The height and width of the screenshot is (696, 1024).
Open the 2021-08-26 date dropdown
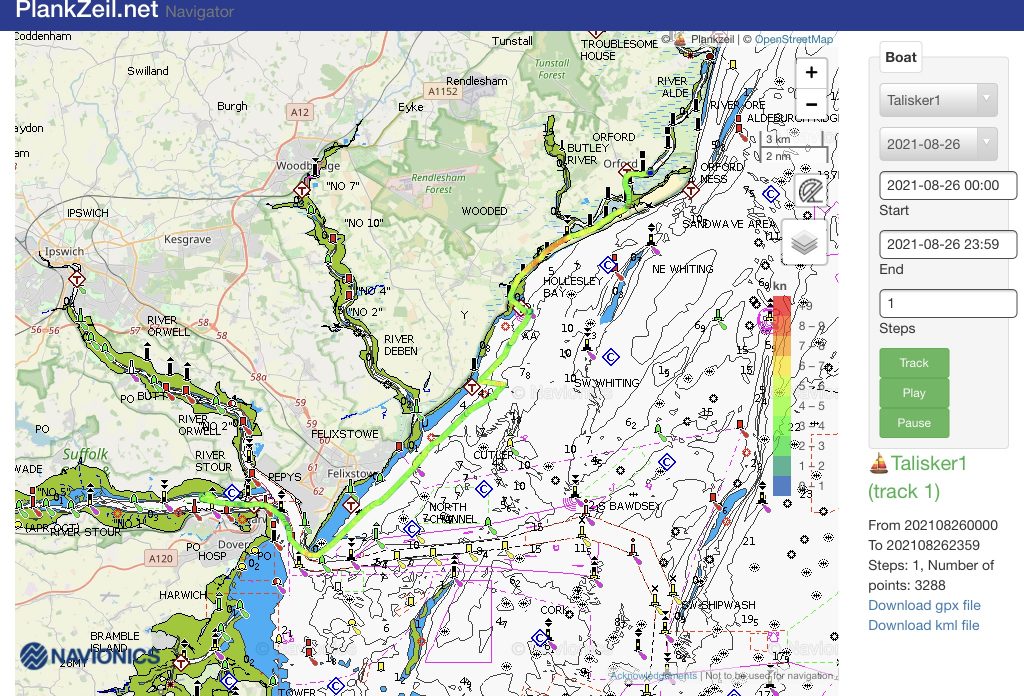[x=938, y=144]
